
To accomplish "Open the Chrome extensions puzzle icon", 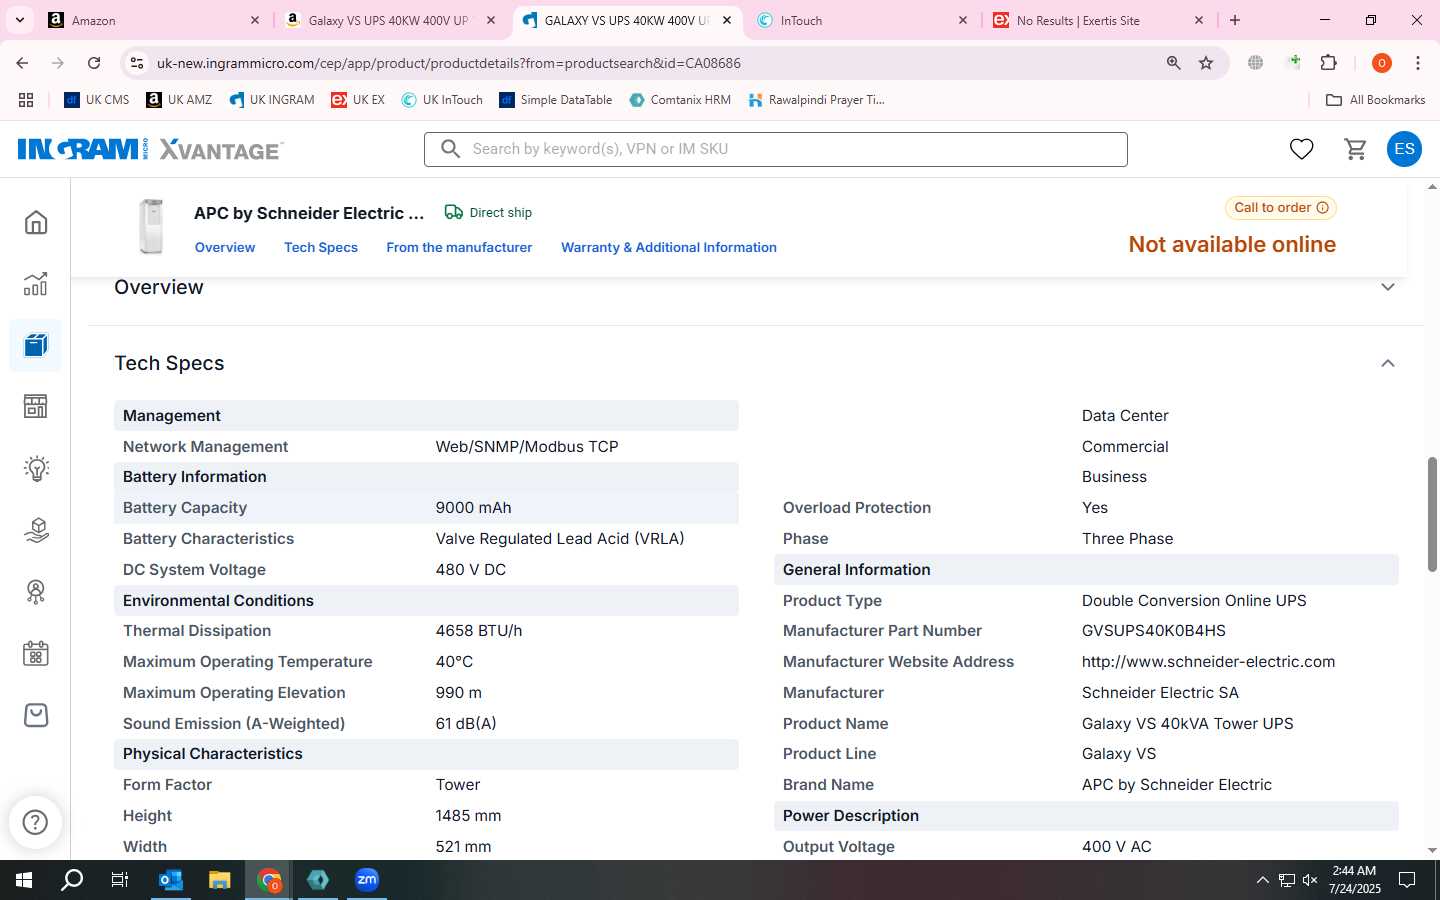I will tap(1329, 63).
